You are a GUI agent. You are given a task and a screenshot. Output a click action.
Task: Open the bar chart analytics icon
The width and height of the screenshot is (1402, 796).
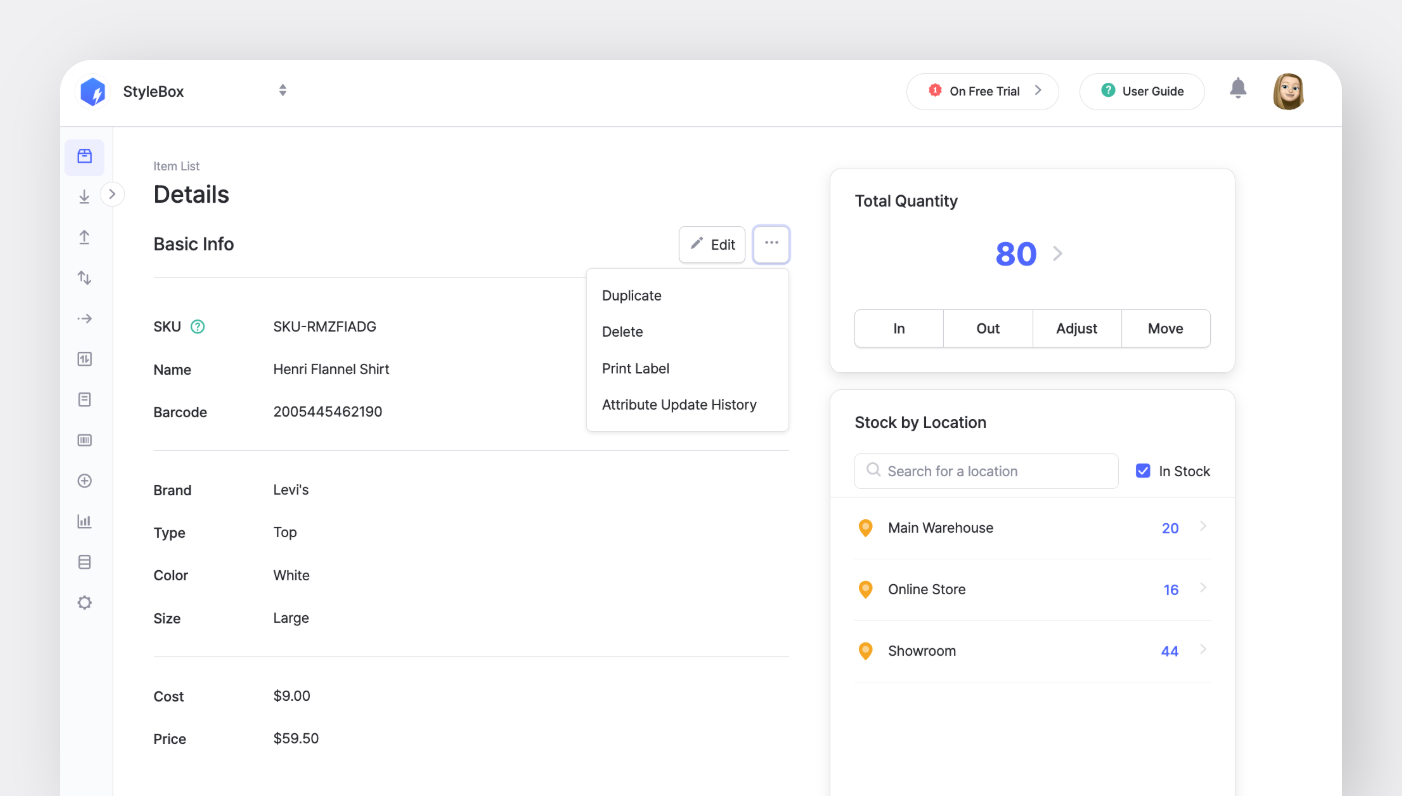point(85,521)
